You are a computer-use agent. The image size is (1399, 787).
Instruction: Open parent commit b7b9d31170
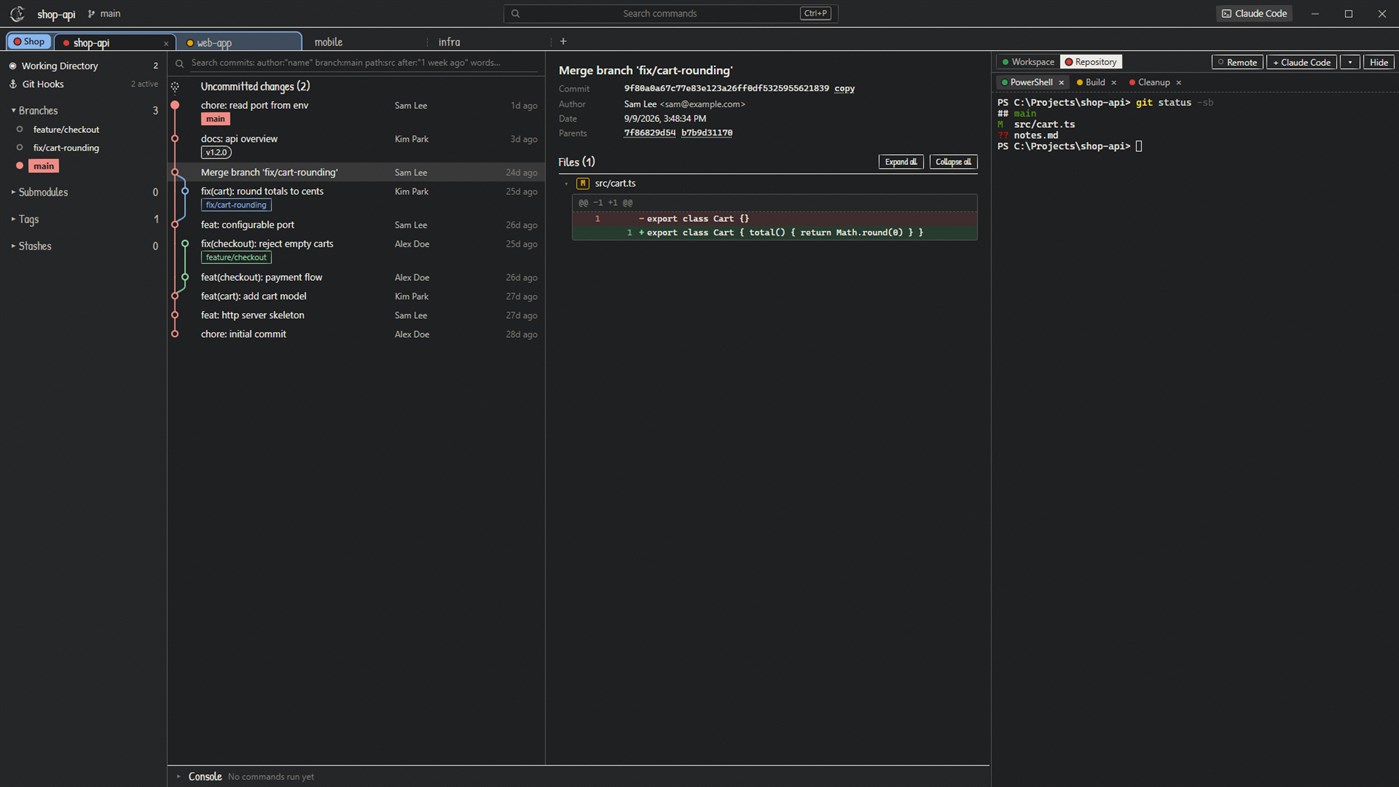point(707,133)
